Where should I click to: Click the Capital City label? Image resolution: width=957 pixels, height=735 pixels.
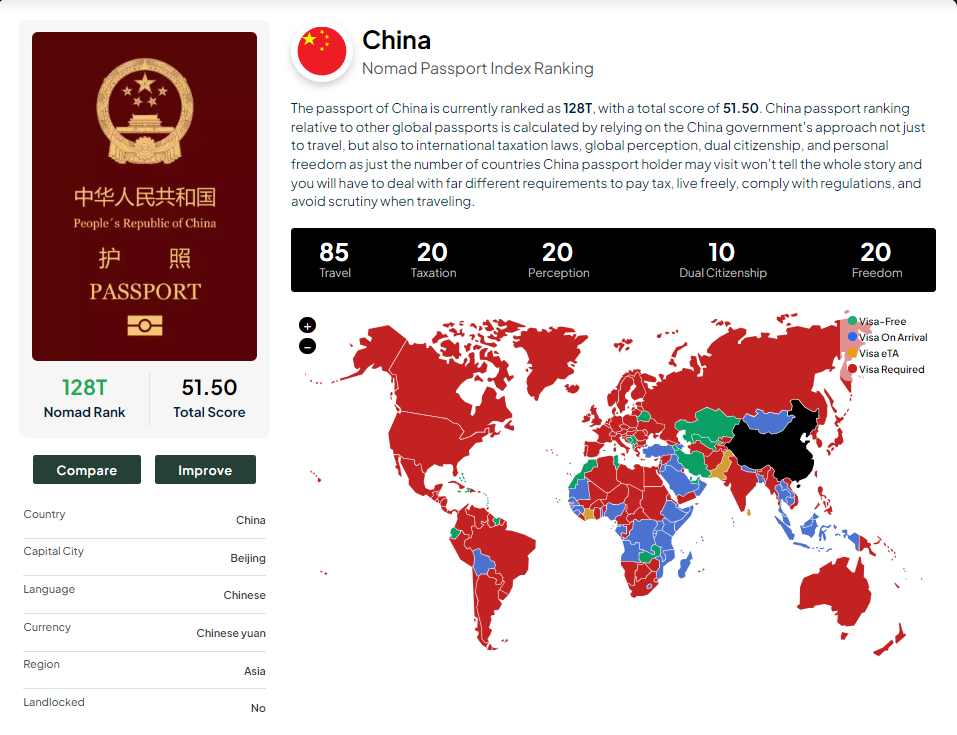click(x=54, y=551)
